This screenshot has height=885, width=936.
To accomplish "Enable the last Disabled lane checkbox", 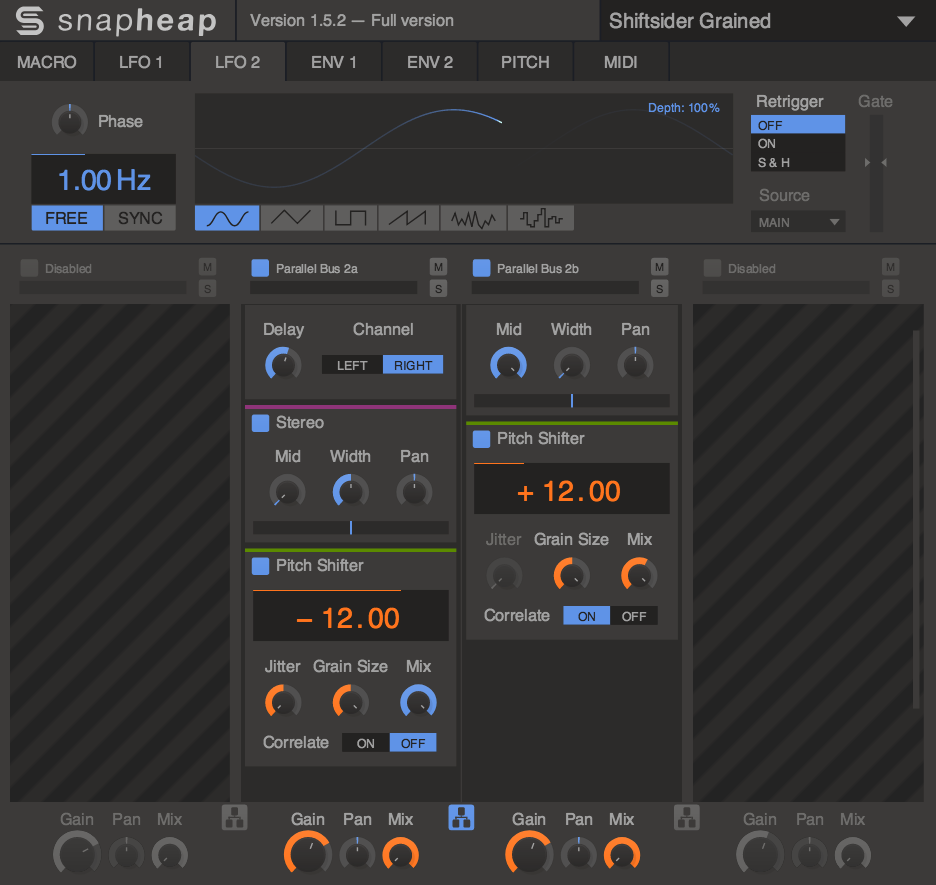I will (712, 268).
